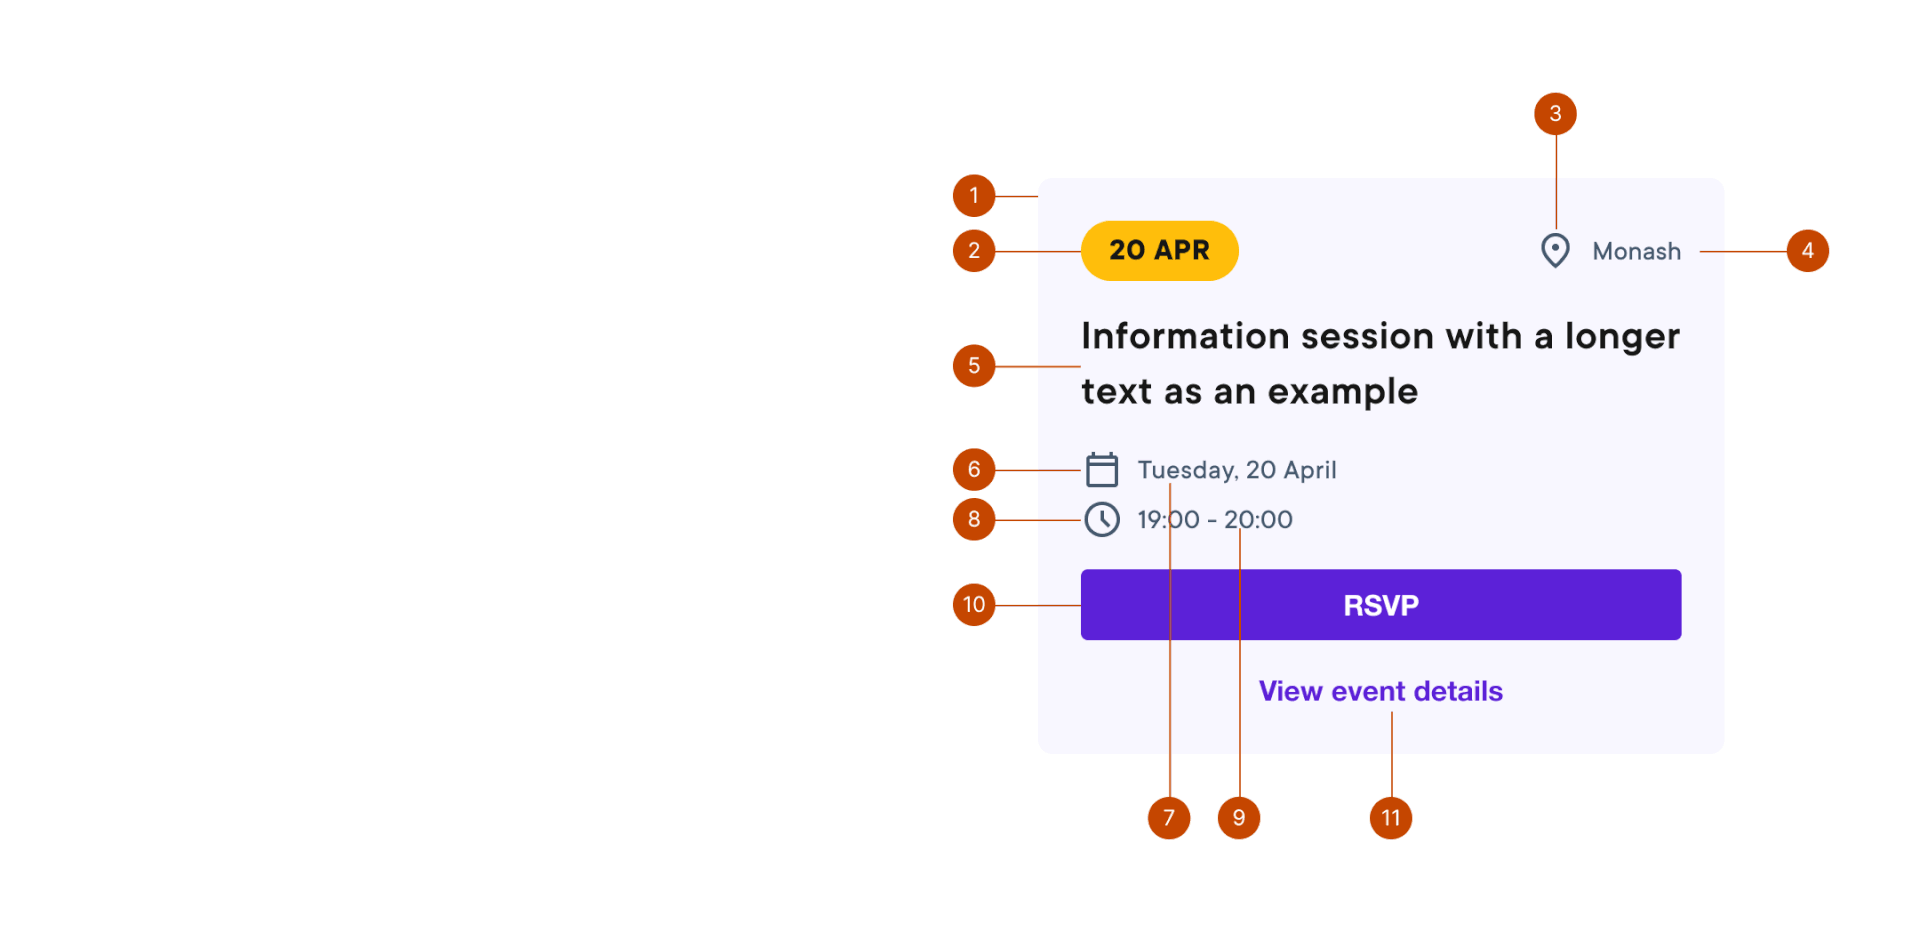
Task: Select annotation marker number 4
Action: 1807,251
